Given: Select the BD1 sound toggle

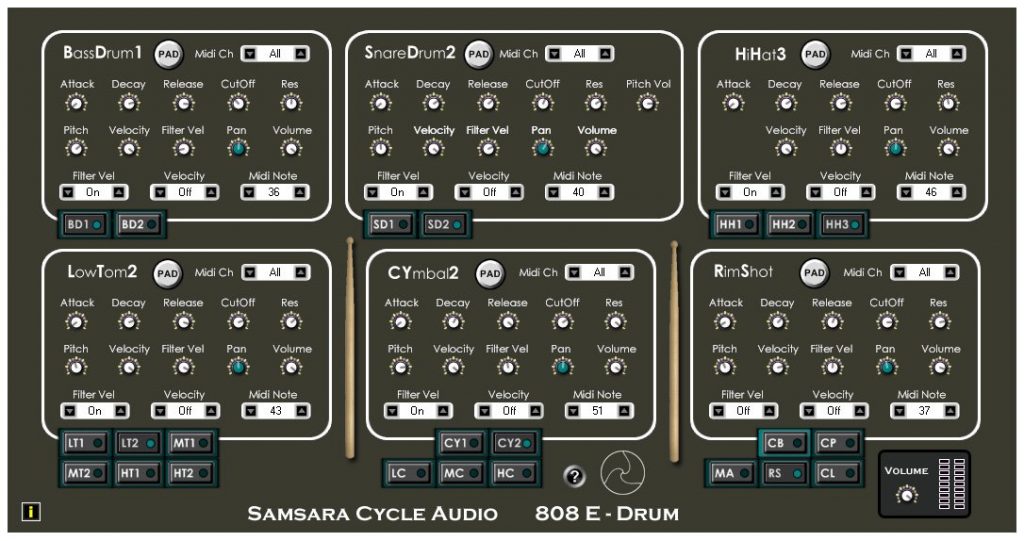Looking at the screenshot, I should point(85,225).
